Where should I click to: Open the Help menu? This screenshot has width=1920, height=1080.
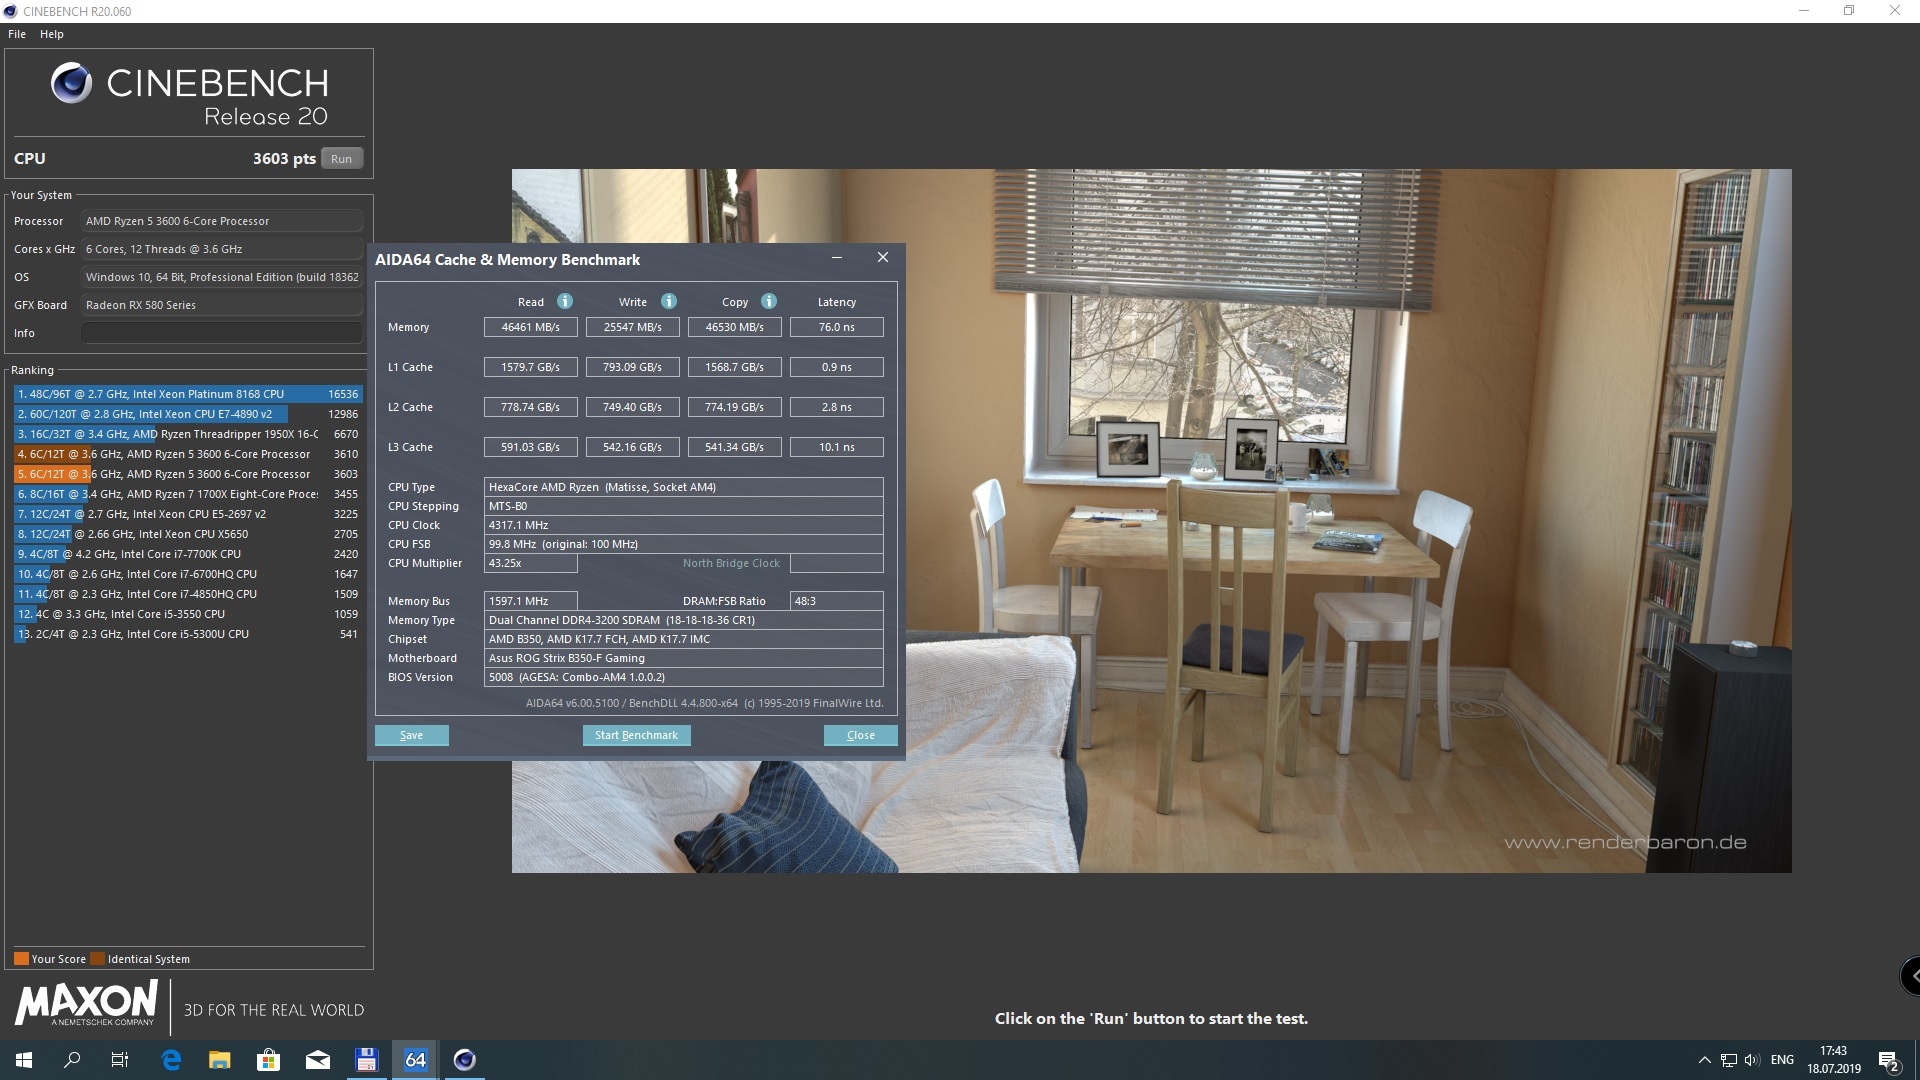pyautogui.click(x=52, y=34)
